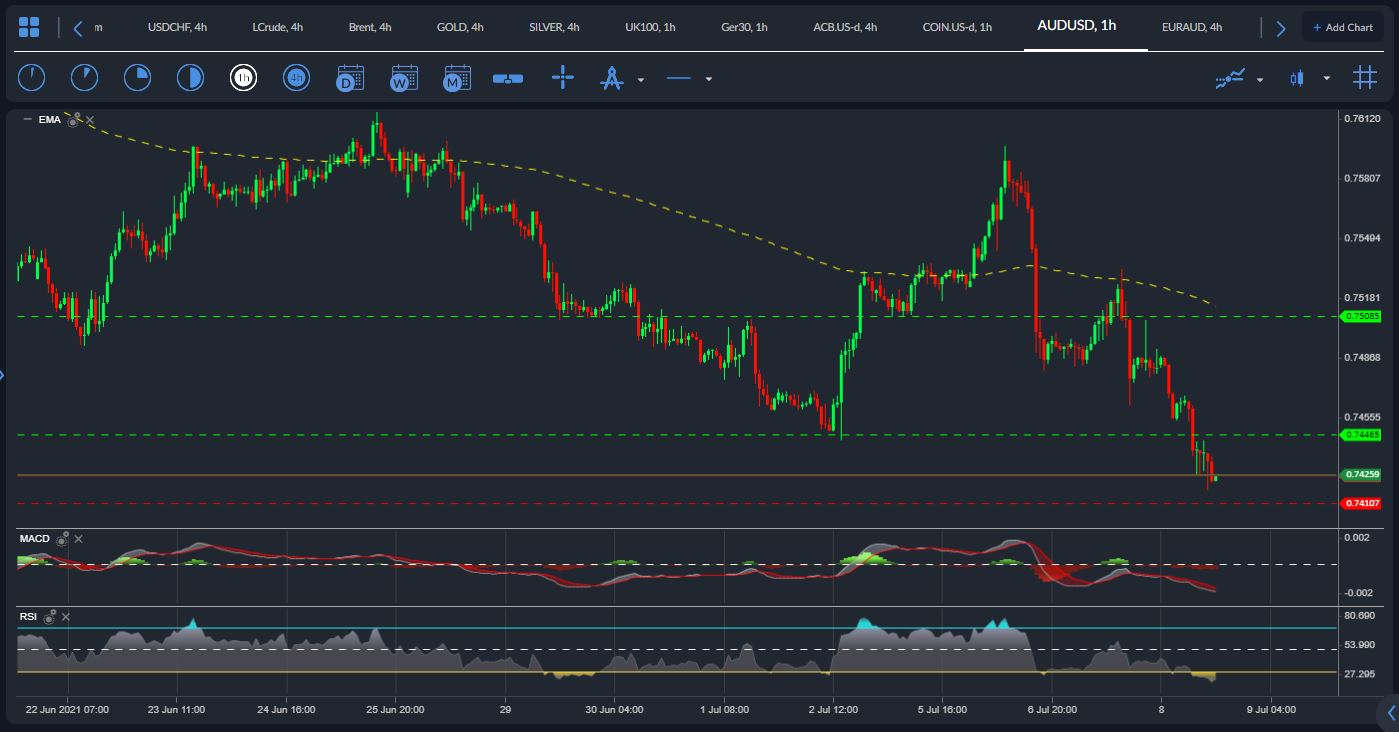Select the horizontal line tool
Viewport: 1399px width, 732px height.
click(x=679, y=78)
